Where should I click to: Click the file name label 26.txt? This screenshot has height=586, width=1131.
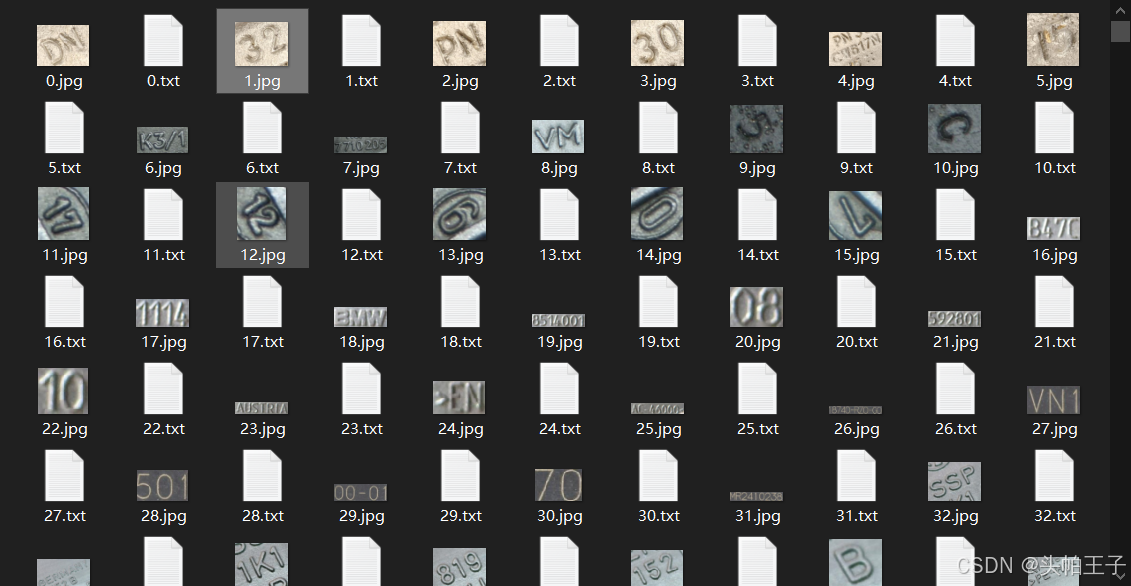[x=956, y=429]
